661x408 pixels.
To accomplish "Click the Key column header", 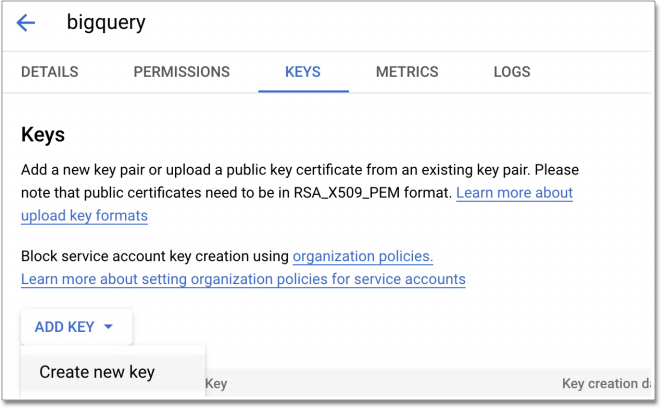I will click(x=216, y=383).
